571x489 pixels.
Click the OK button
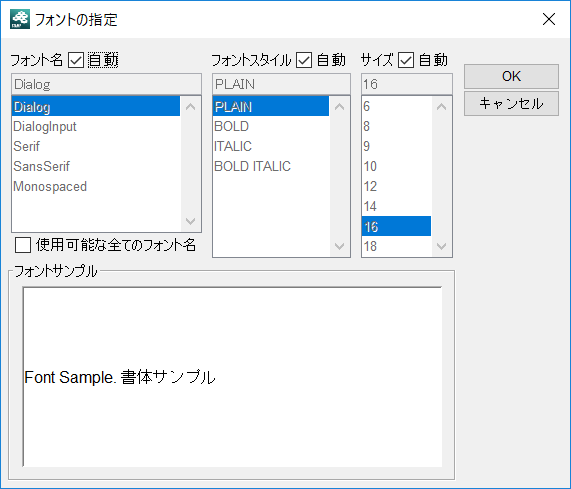point(511,76)
